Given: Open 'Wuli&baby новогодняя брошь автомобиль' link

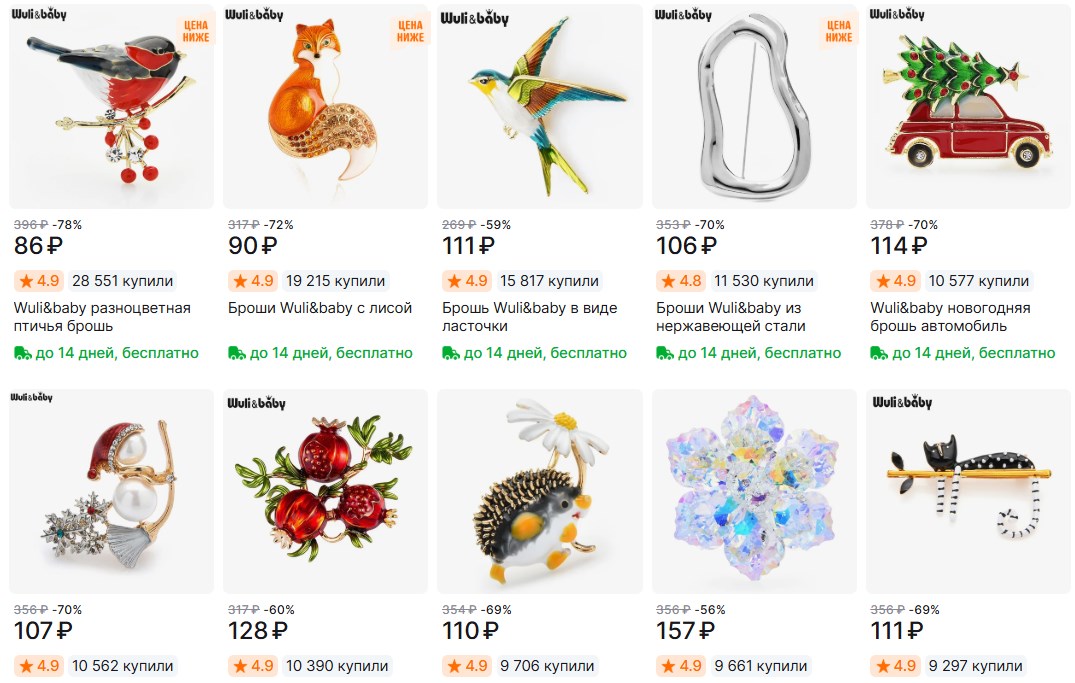Looking at the screenshot, I should click(950, 317).
